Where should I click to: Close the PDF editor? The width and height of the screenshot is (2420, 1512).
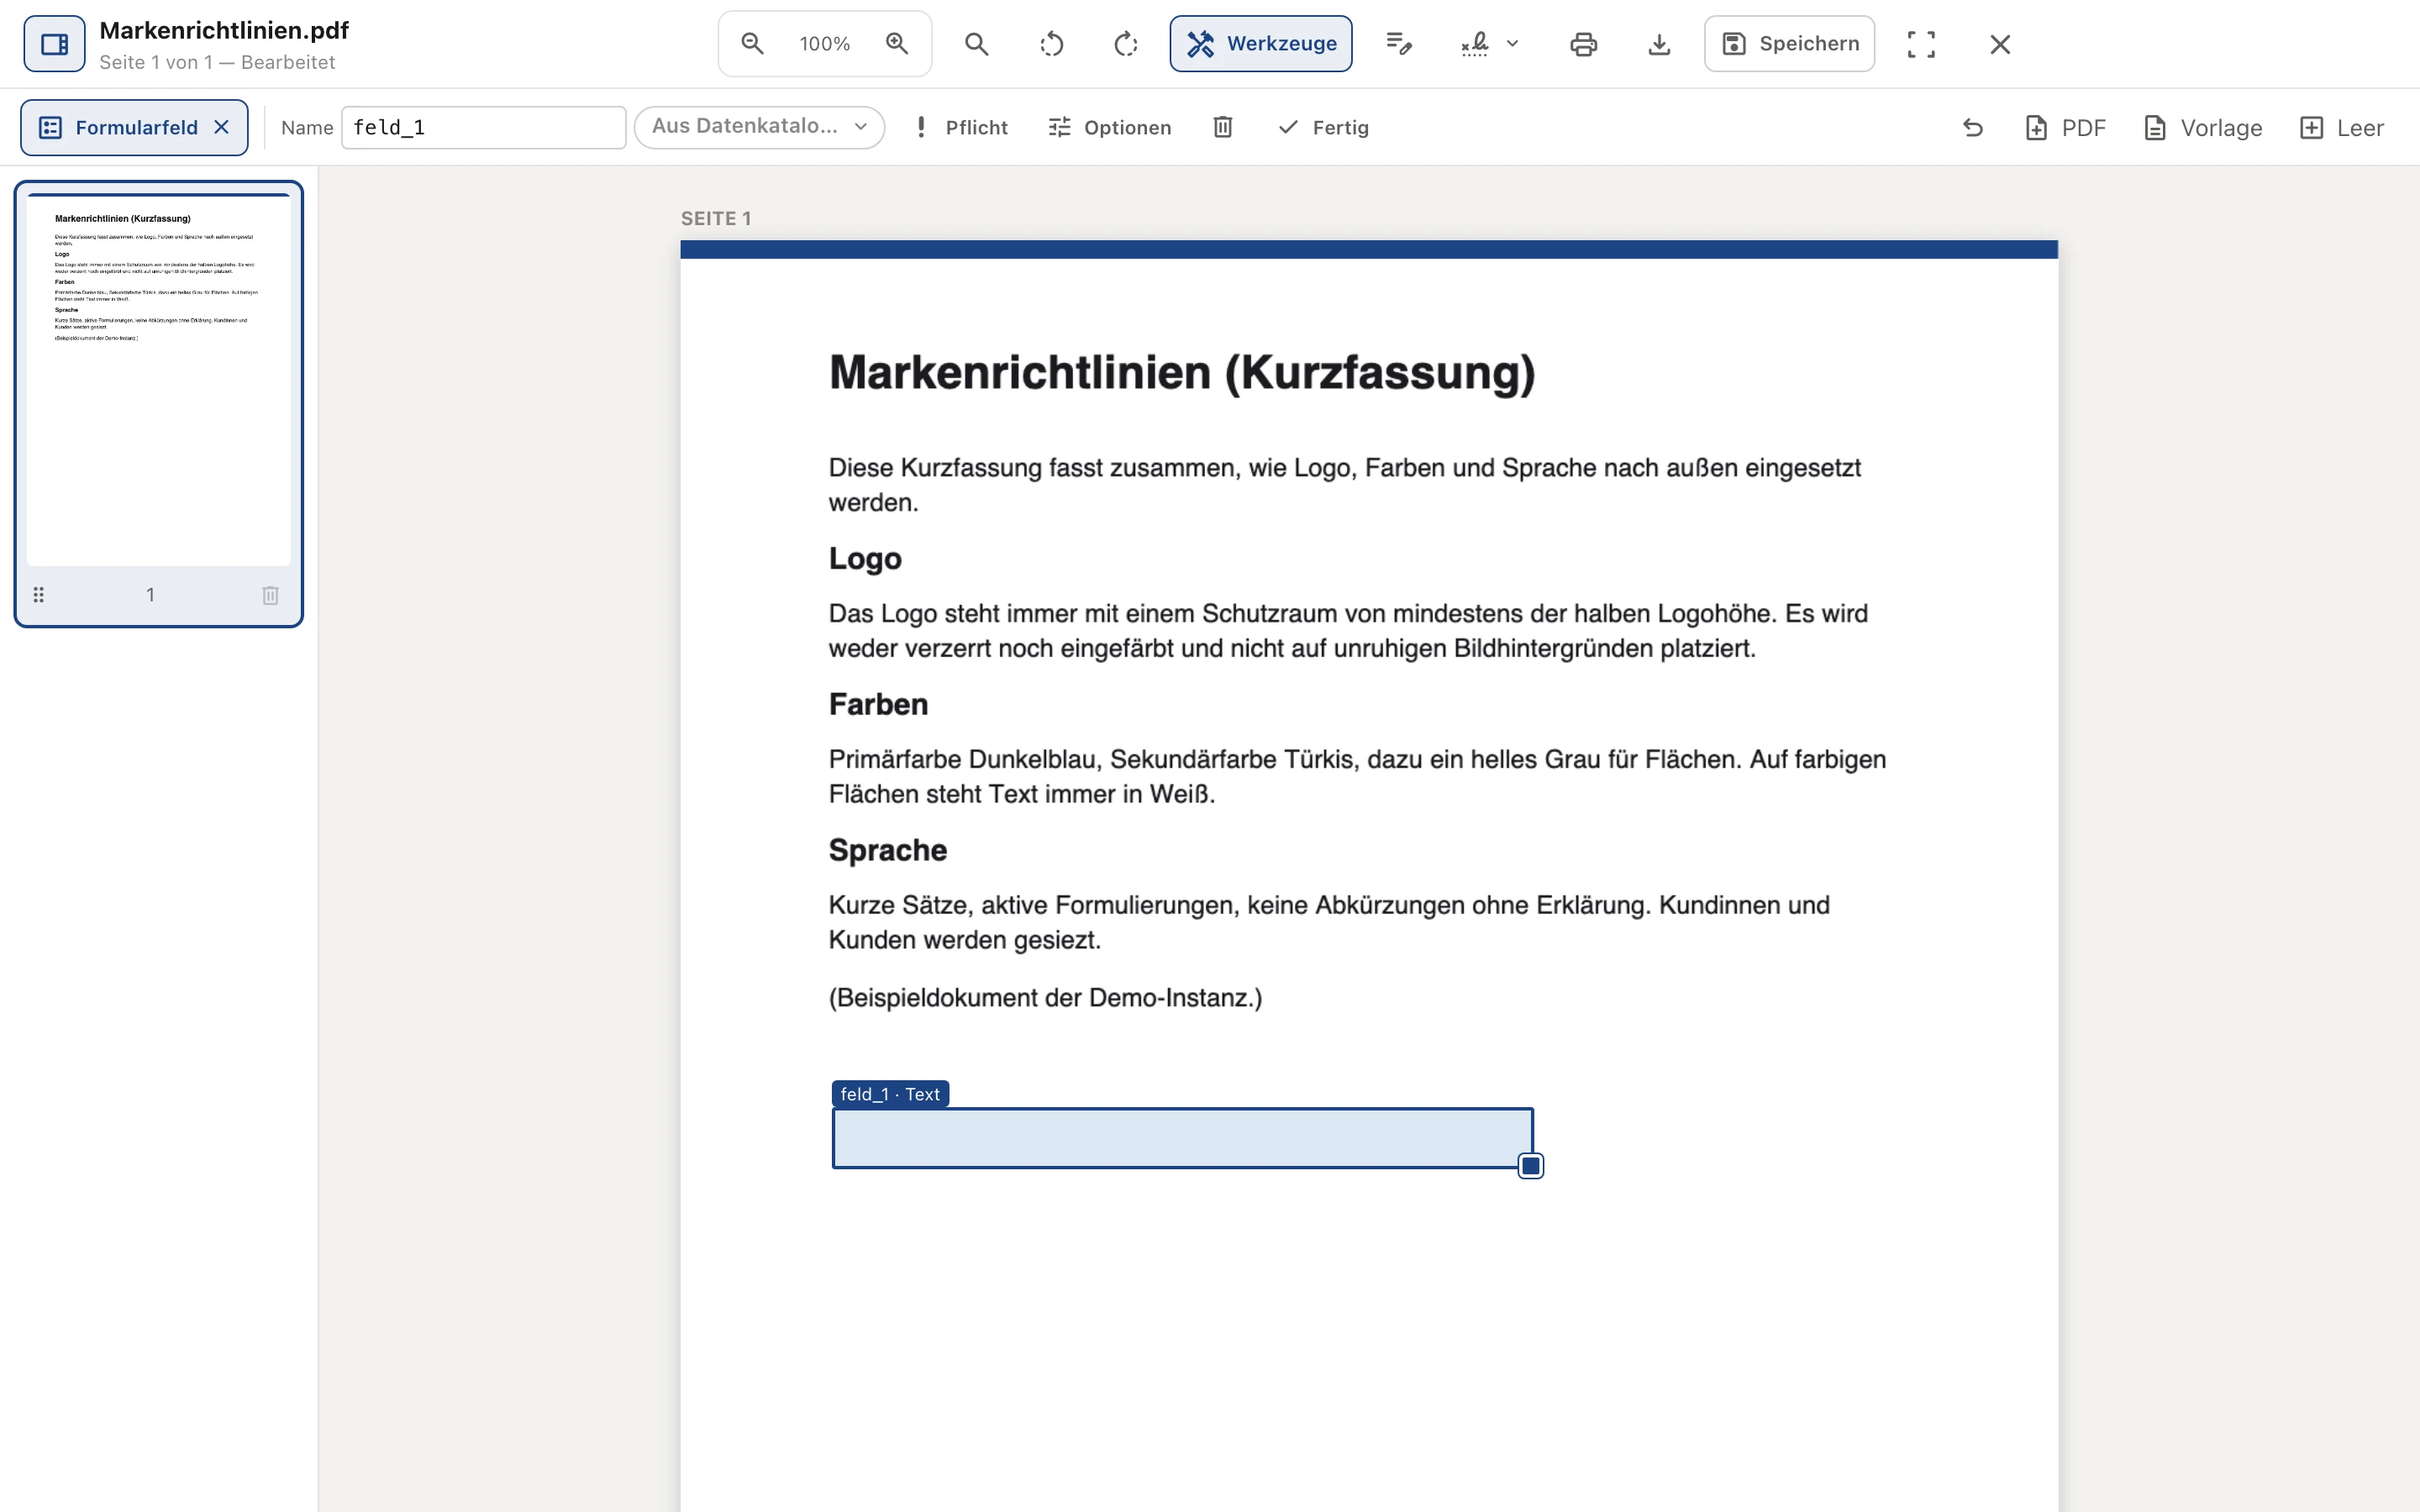point(2000,44)
